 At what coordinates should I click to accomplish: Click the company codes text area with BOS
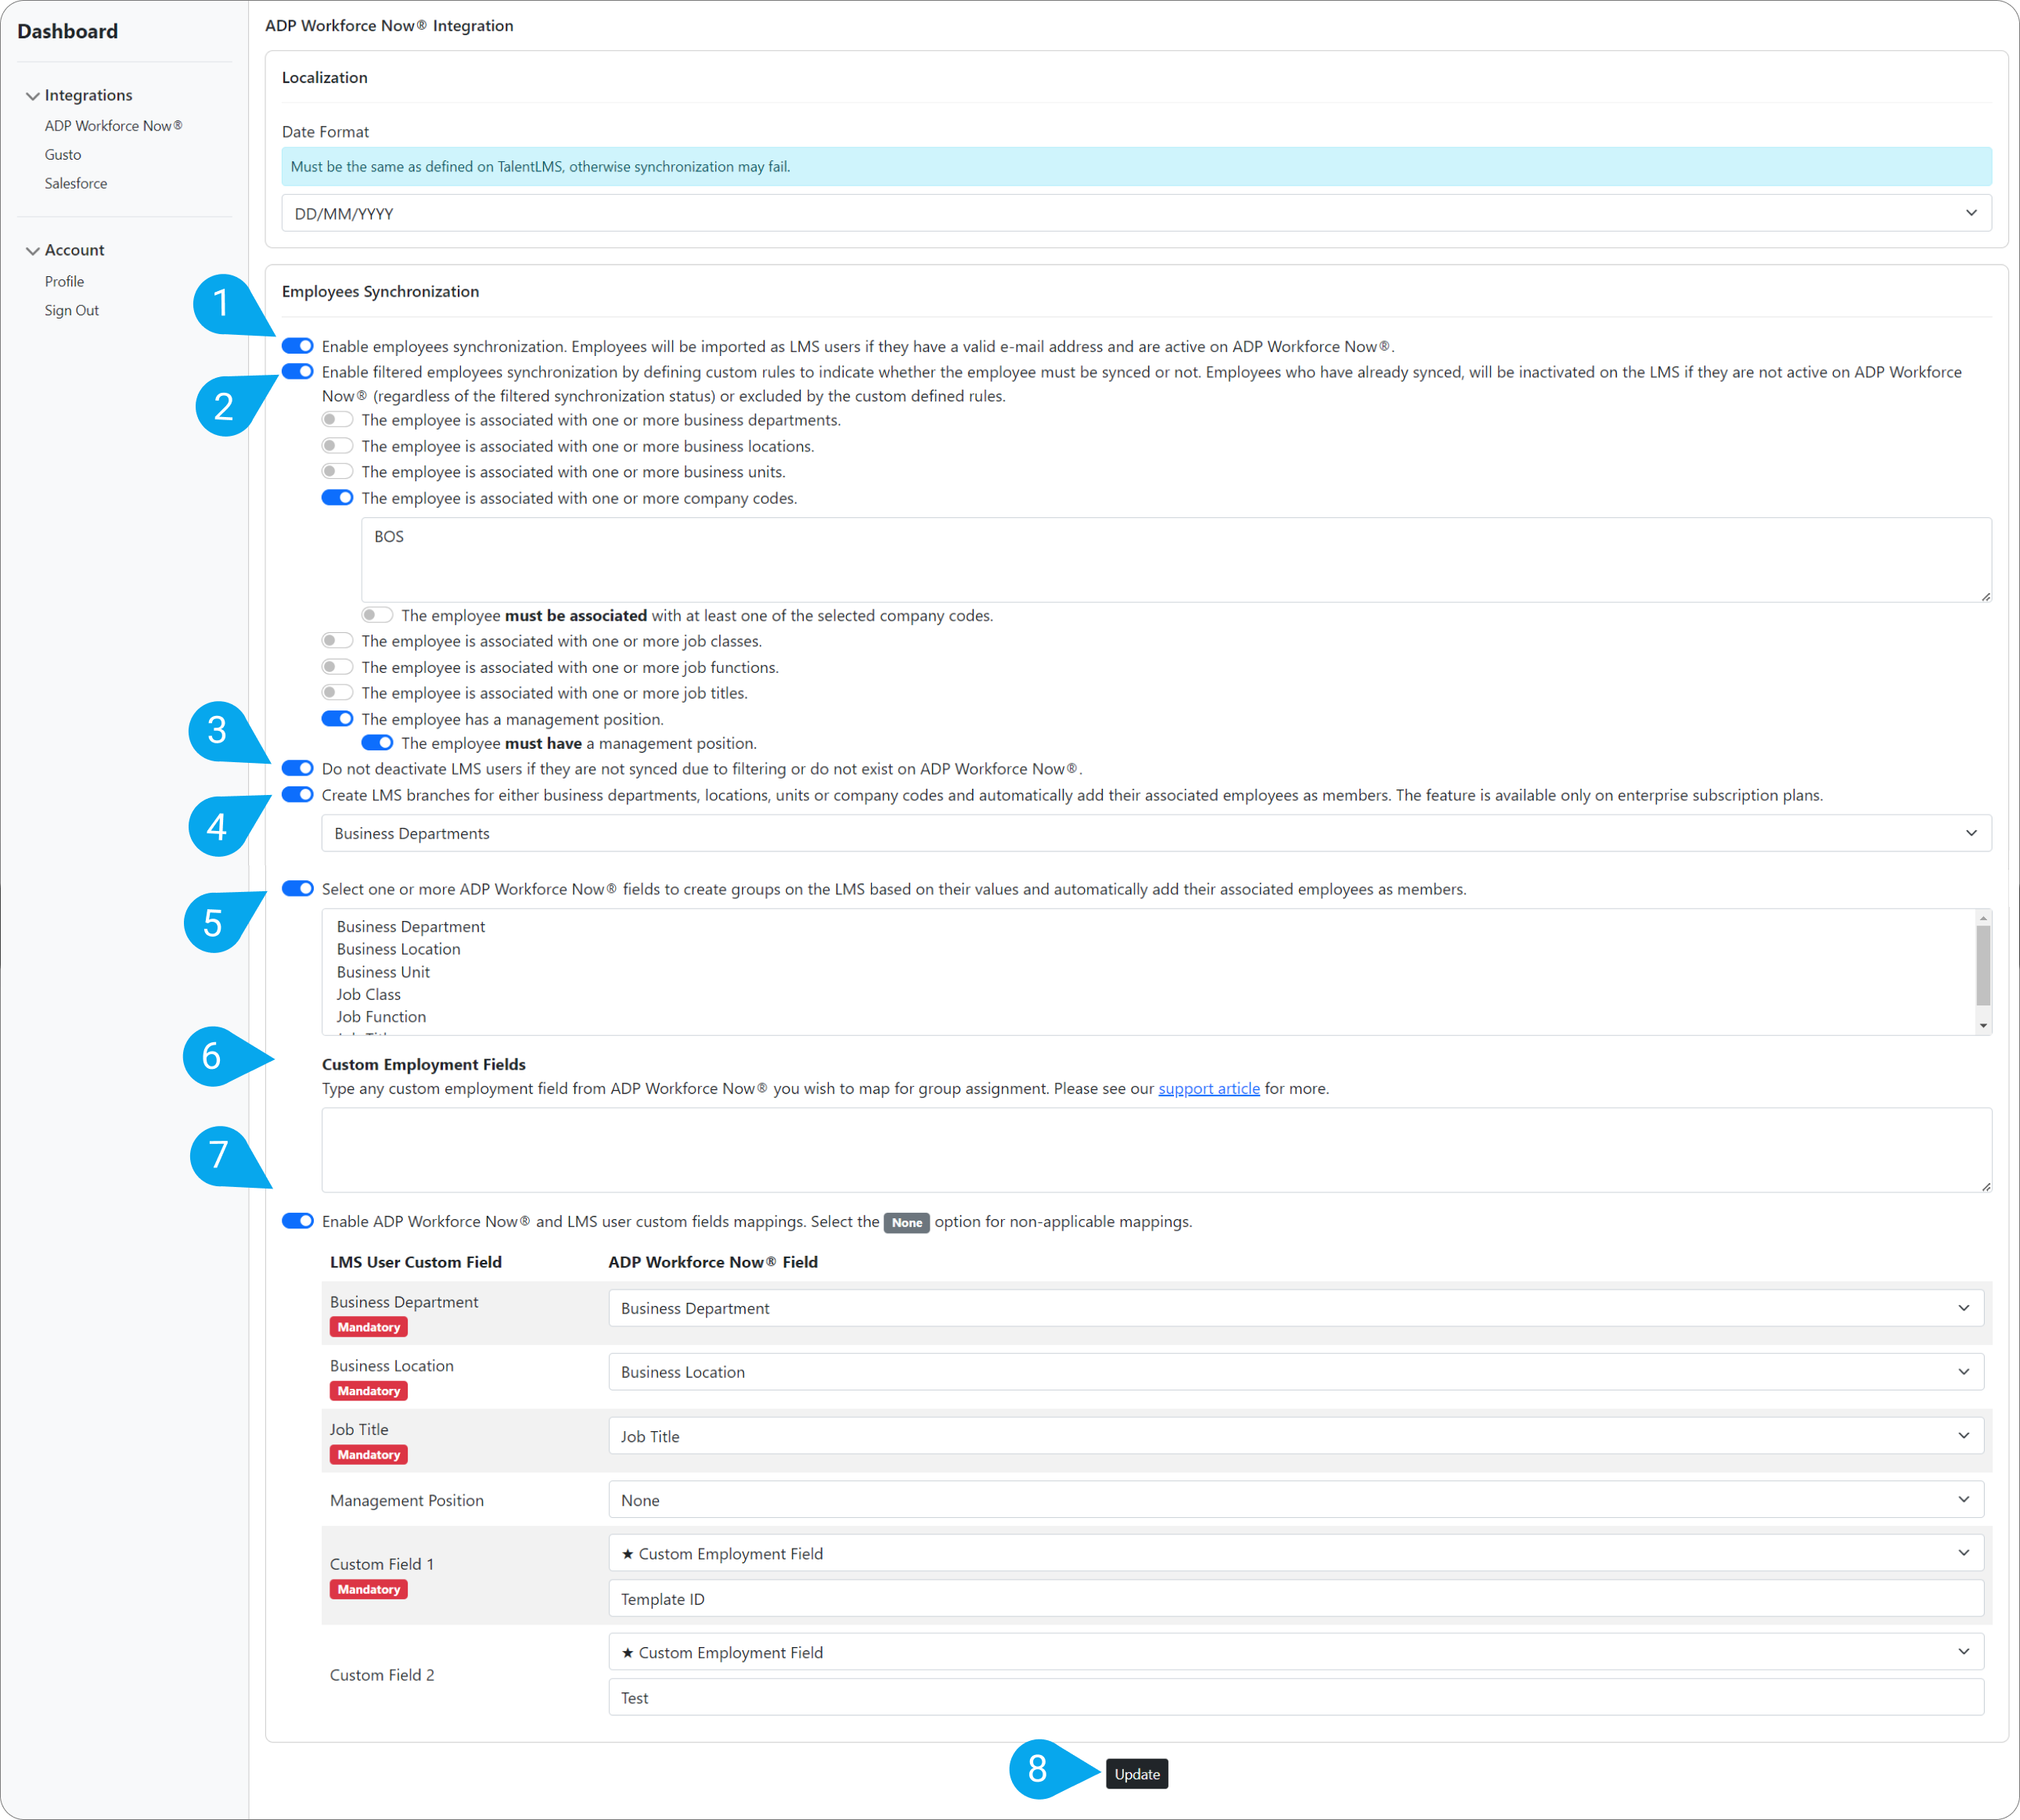(1176, 560)
